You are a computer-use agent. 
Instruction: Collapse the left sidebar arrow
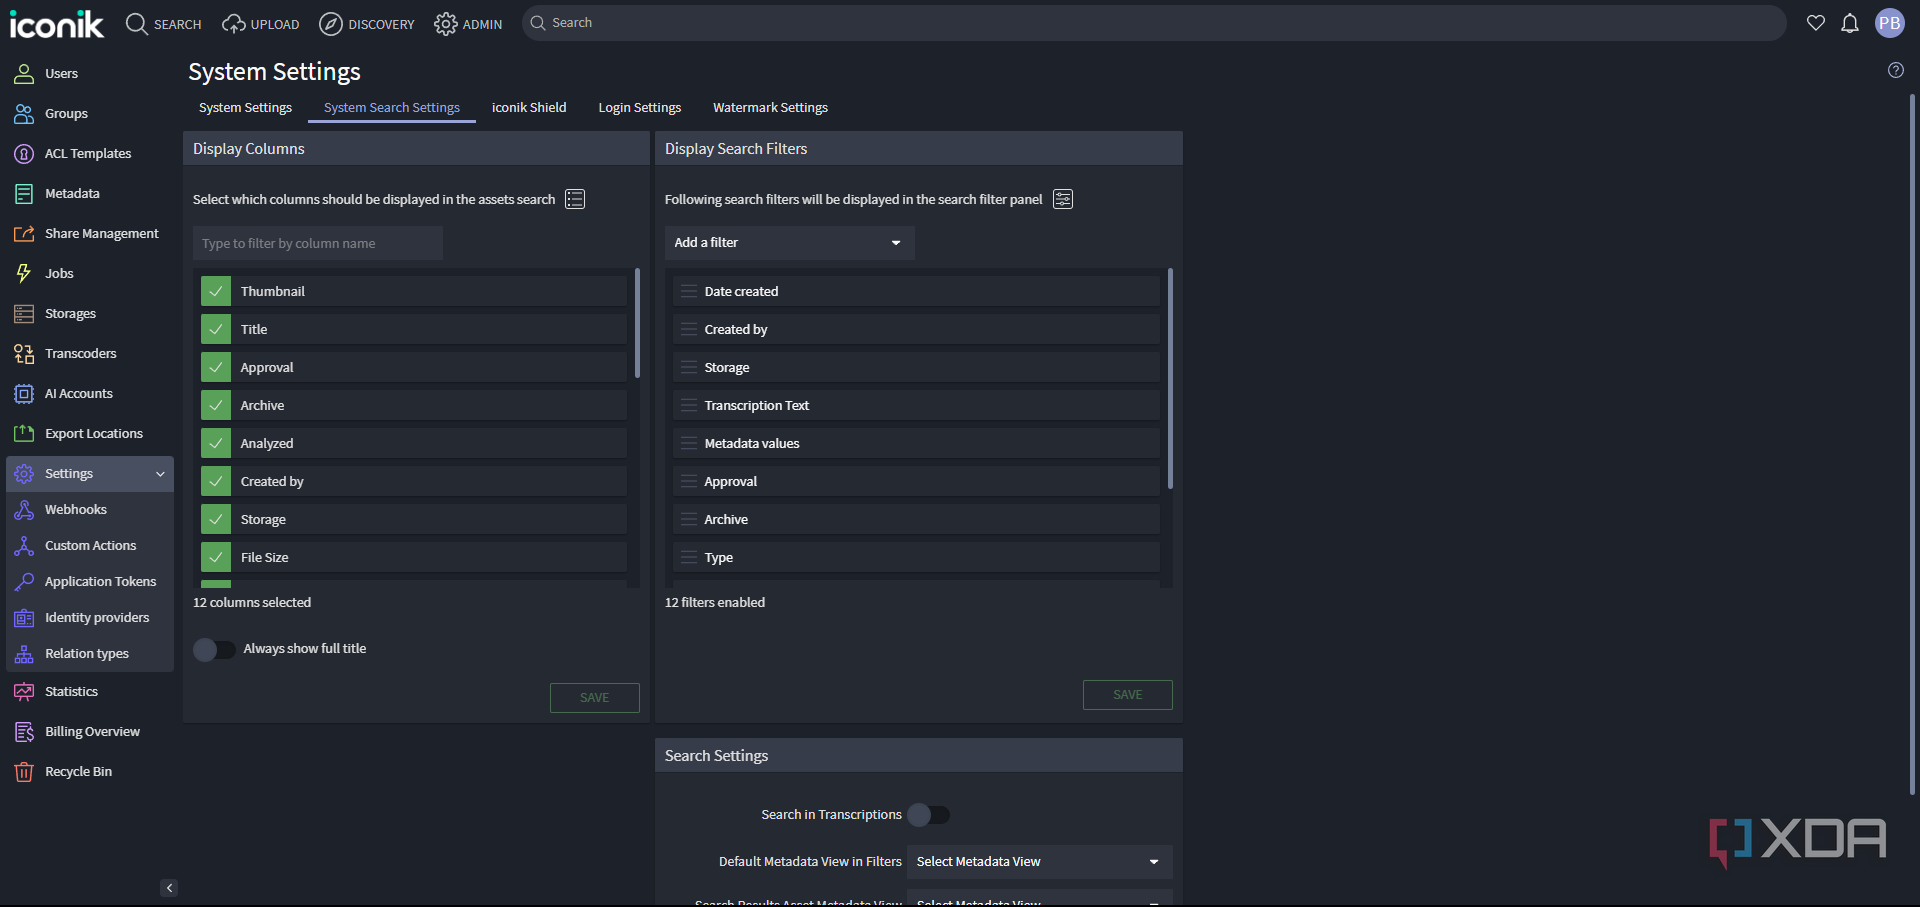[169, 887]
